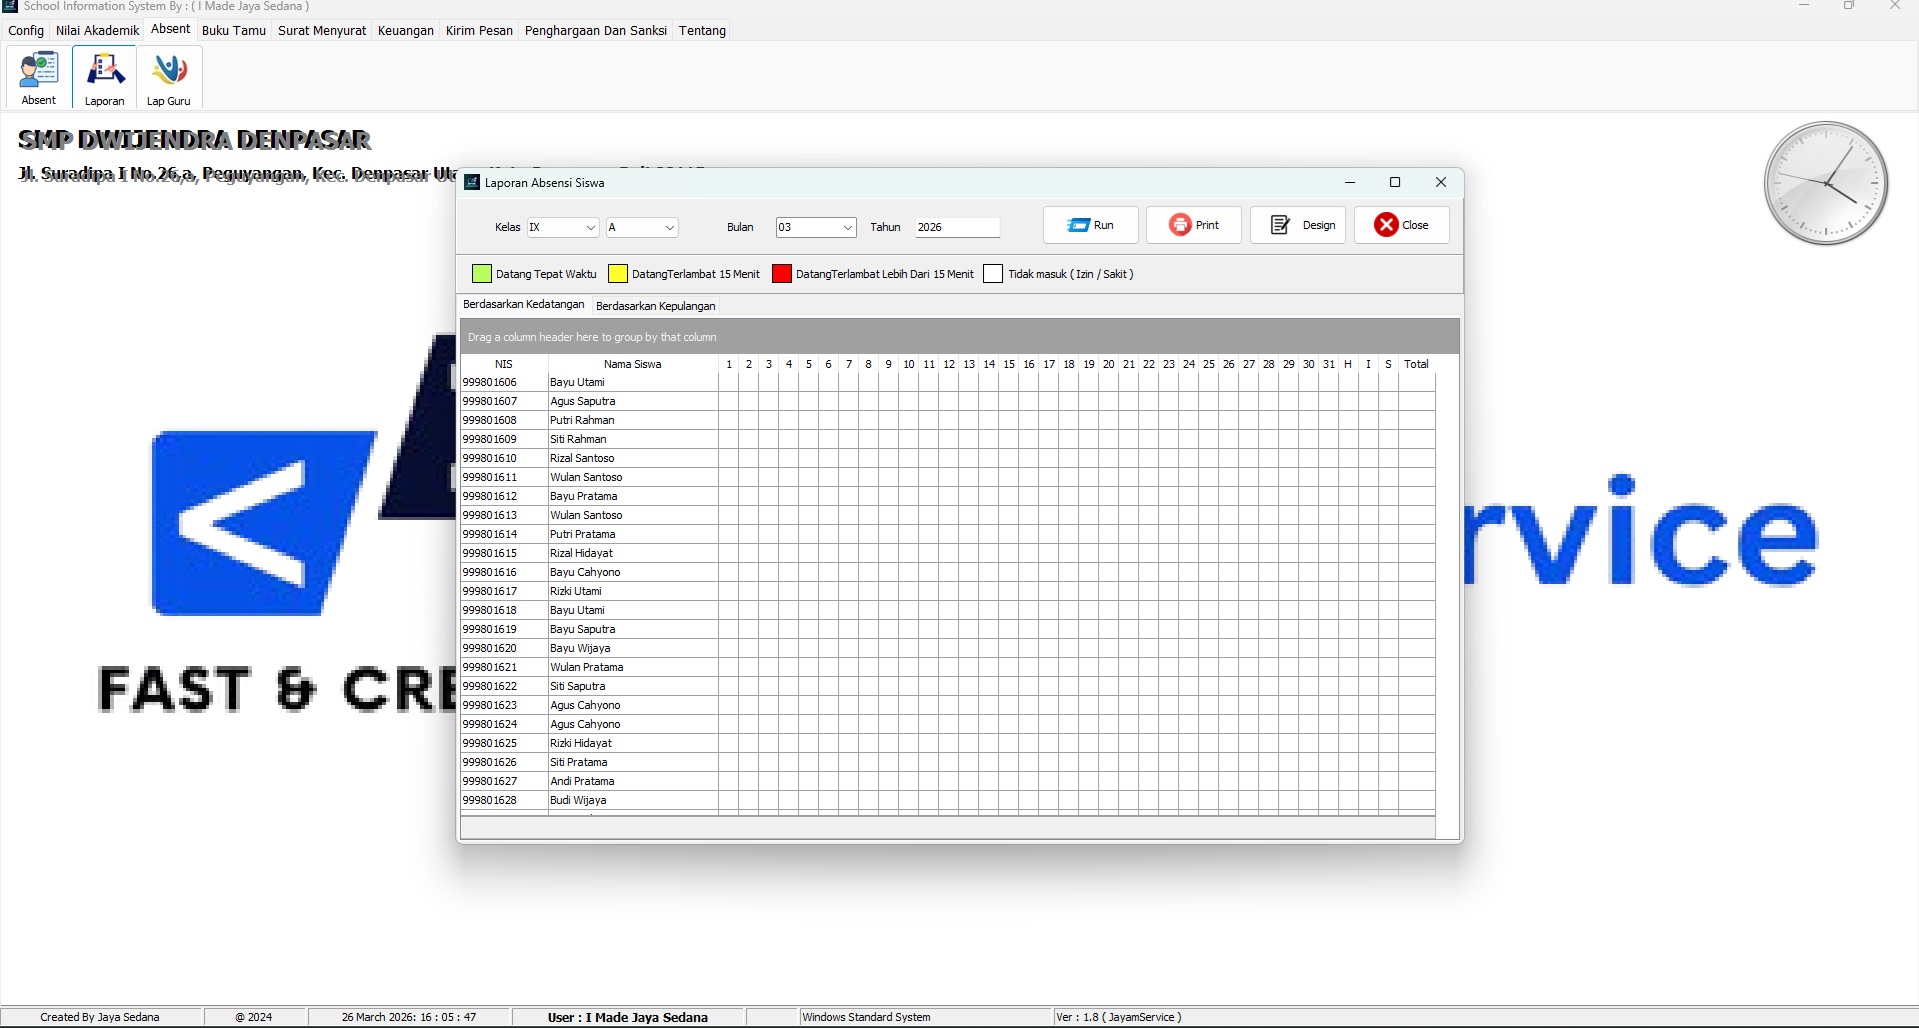Click the green Datang Tepat Waktu swatch
Screen dimensions: 1919x1028
click(x=482, y=274)
